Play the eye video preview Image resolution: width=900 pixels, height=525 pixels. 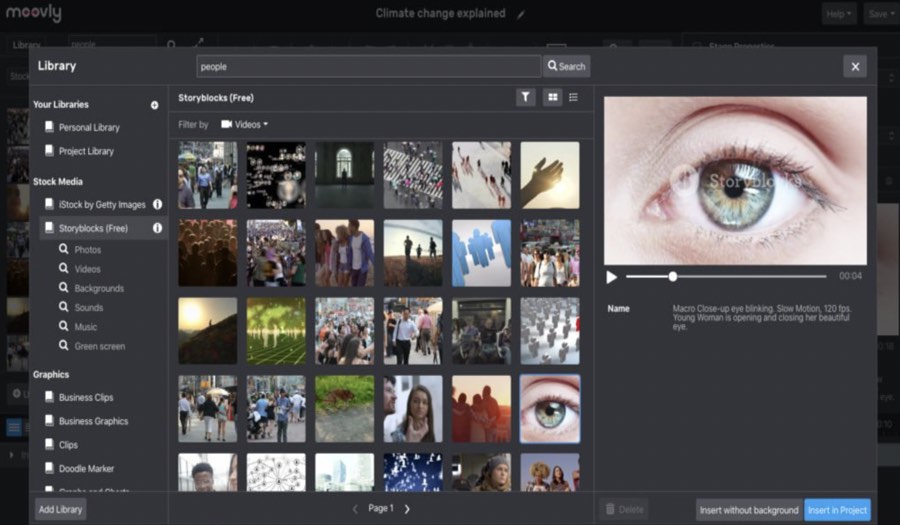[x=612, y=276]
